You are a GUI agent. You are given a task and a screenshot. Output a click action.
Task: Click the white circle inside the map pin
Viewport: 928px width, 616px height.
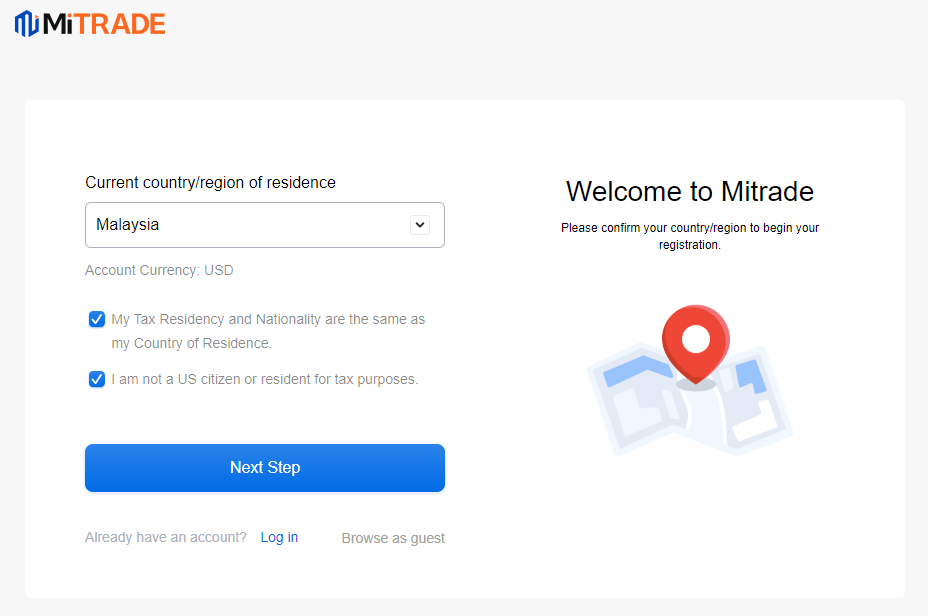(696, 339)
